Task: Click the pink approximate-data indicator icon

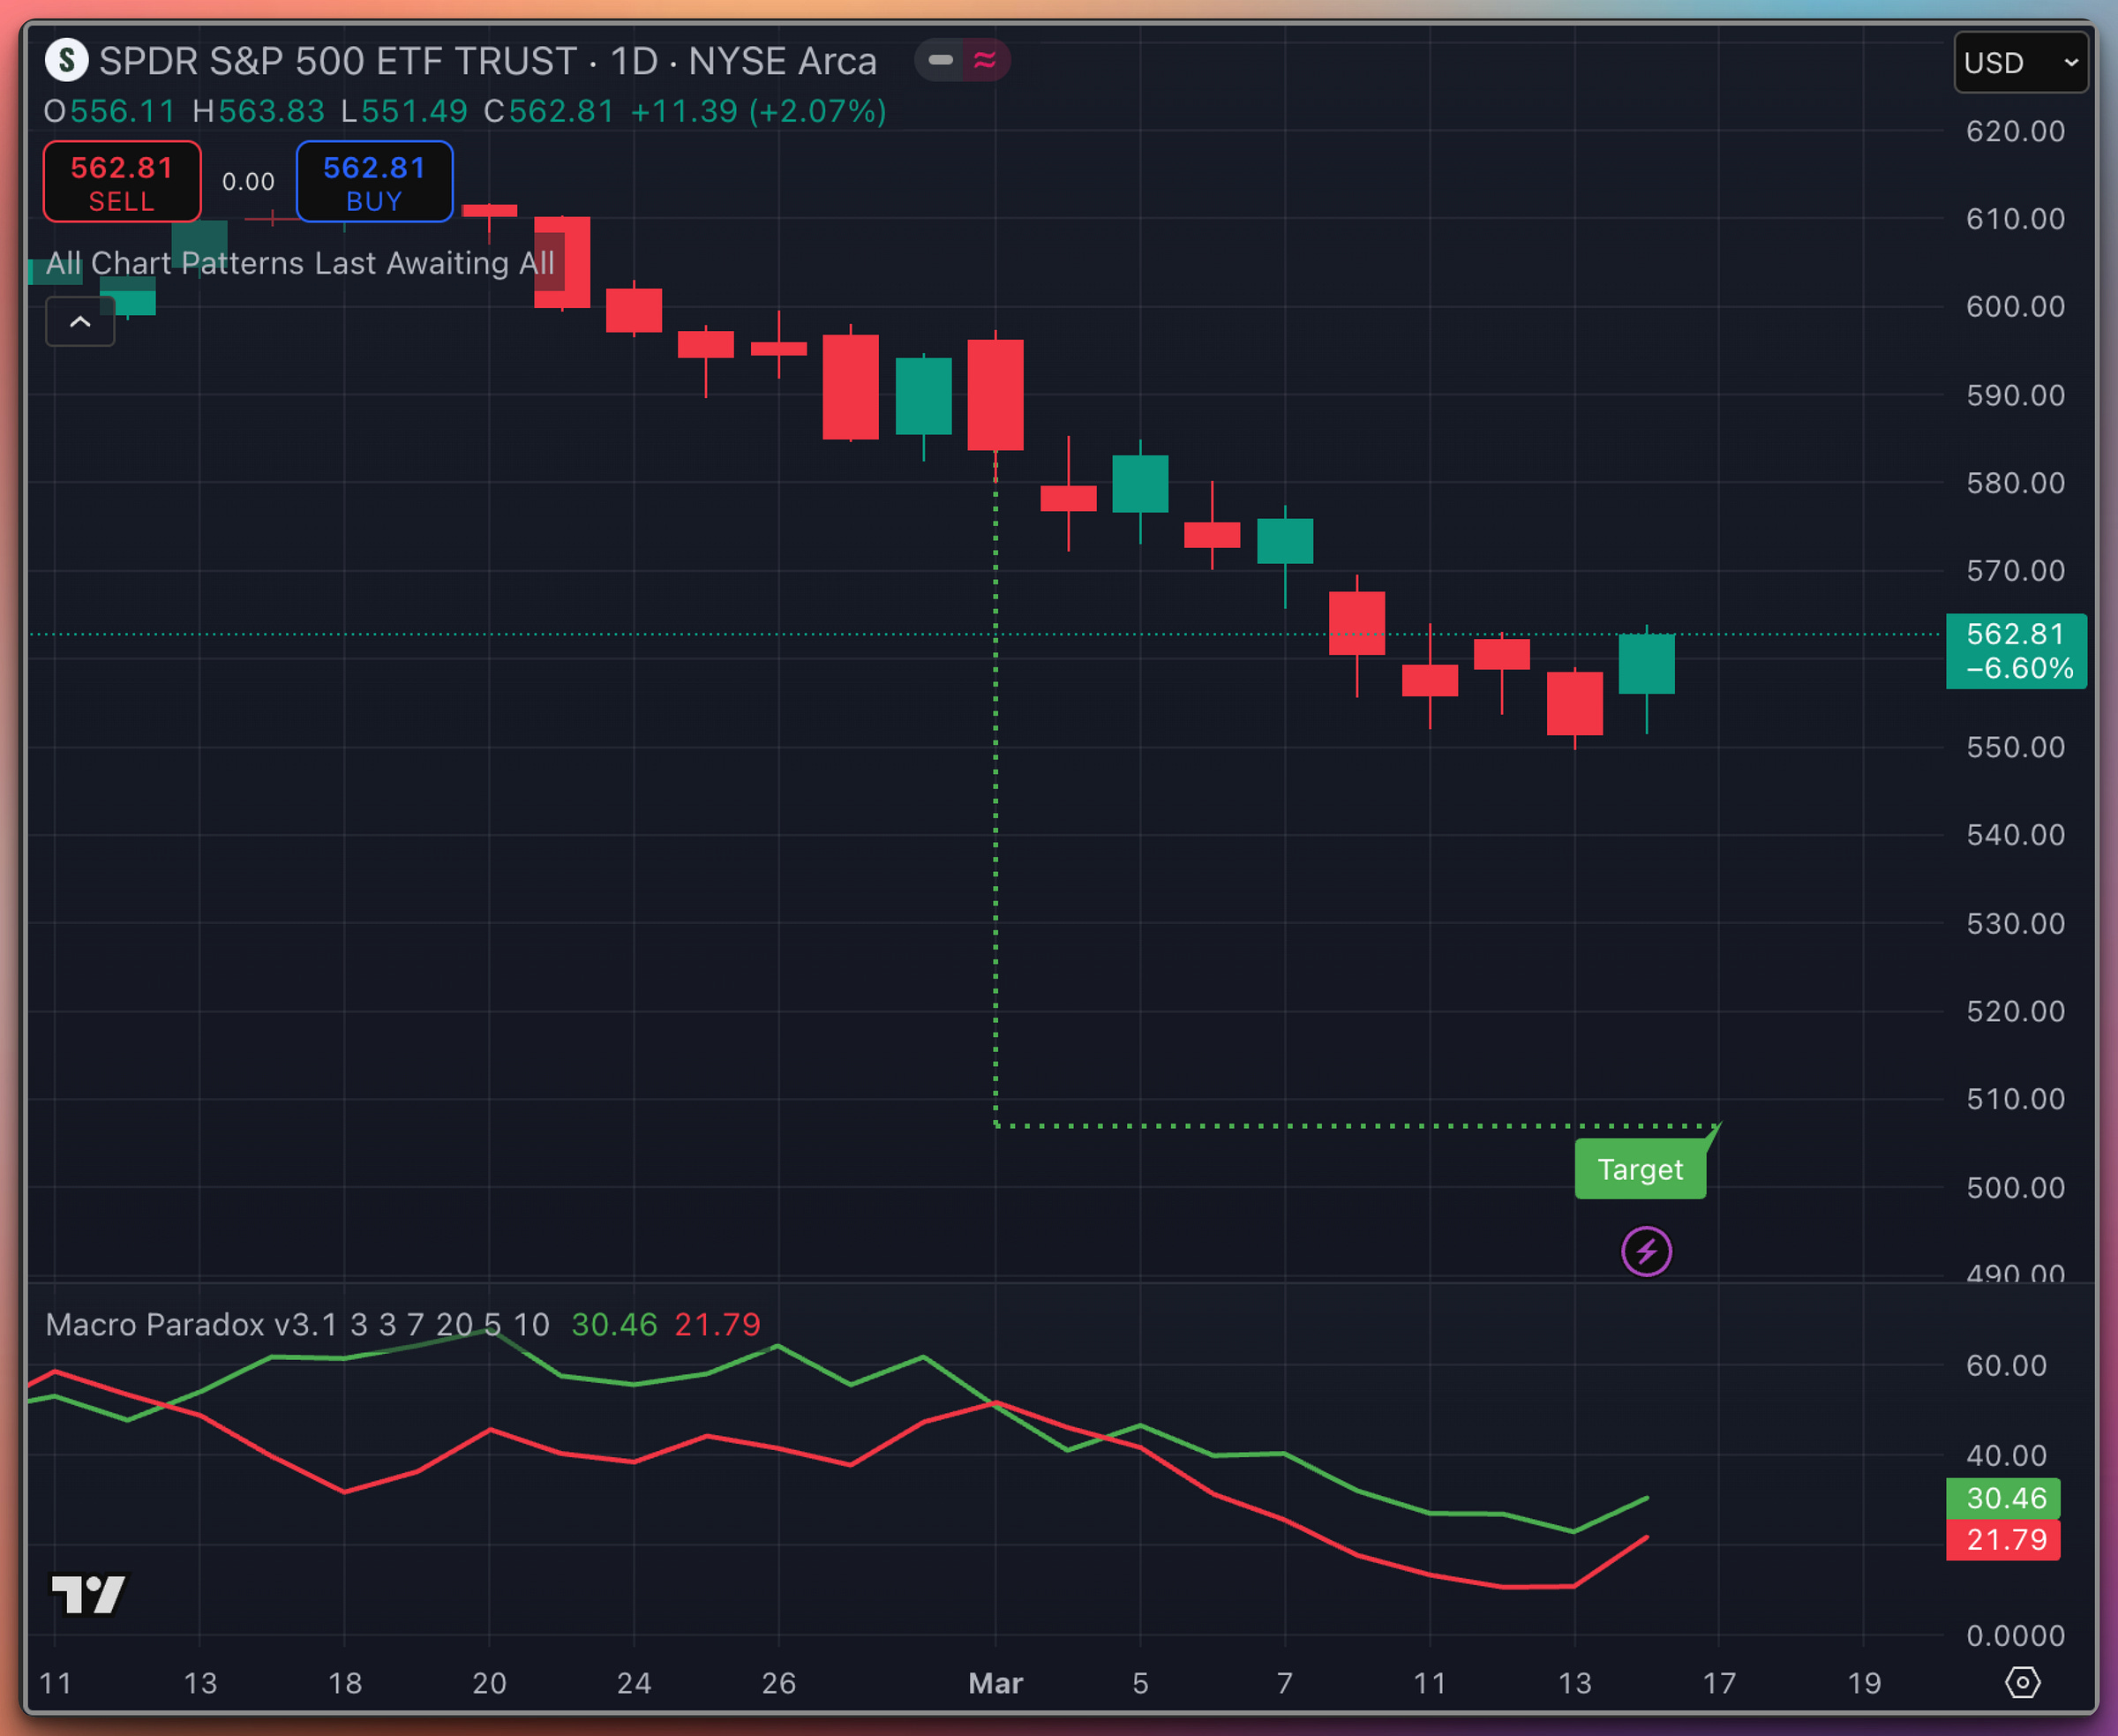Action: click(x=985, y=61)
